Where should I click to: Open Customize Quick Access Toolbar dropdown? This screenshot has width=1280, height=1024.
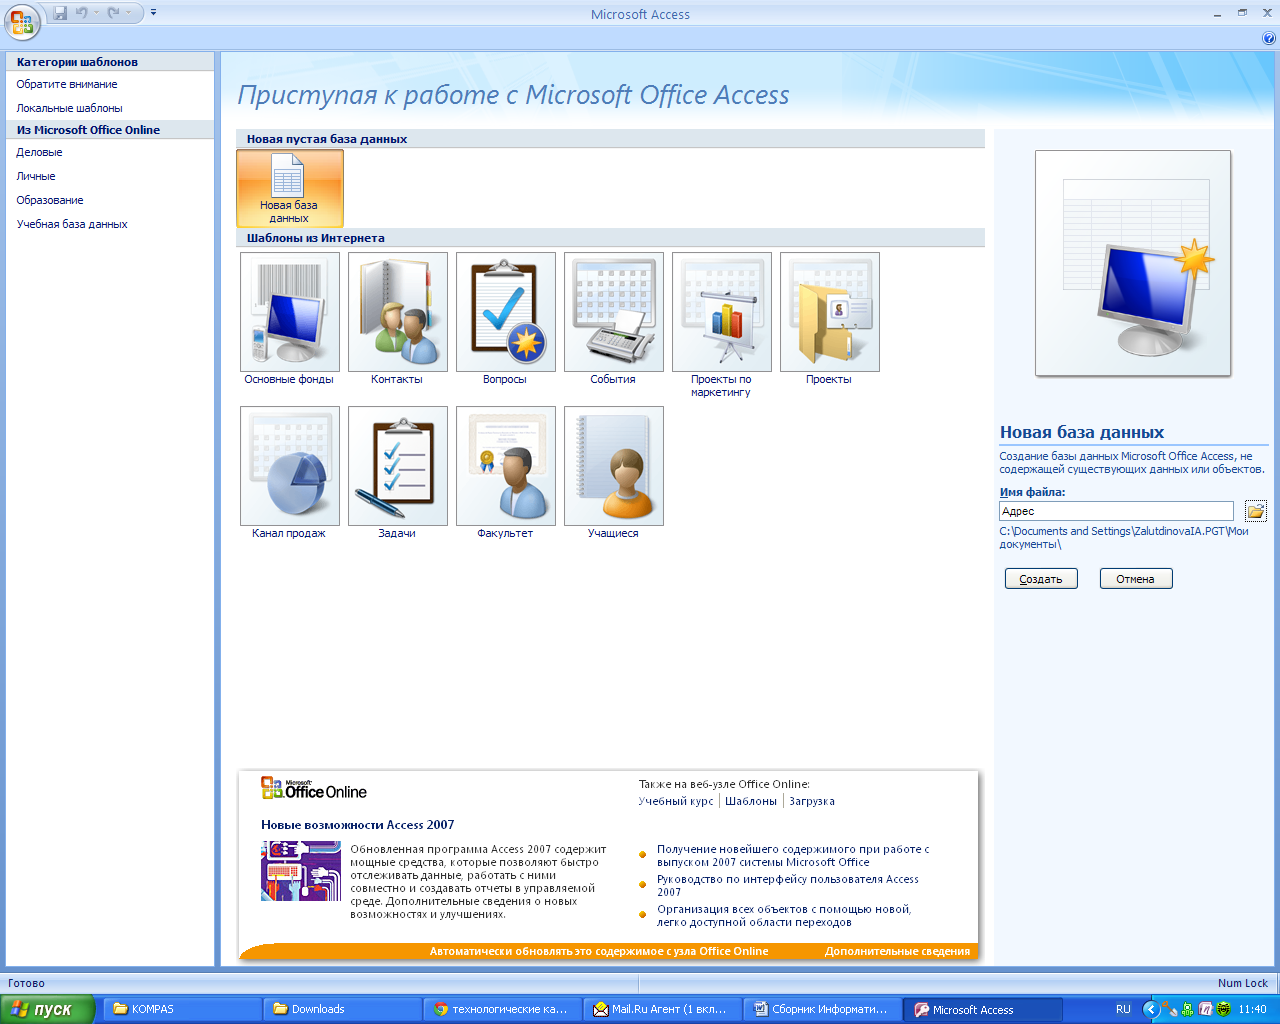[153, 13]
